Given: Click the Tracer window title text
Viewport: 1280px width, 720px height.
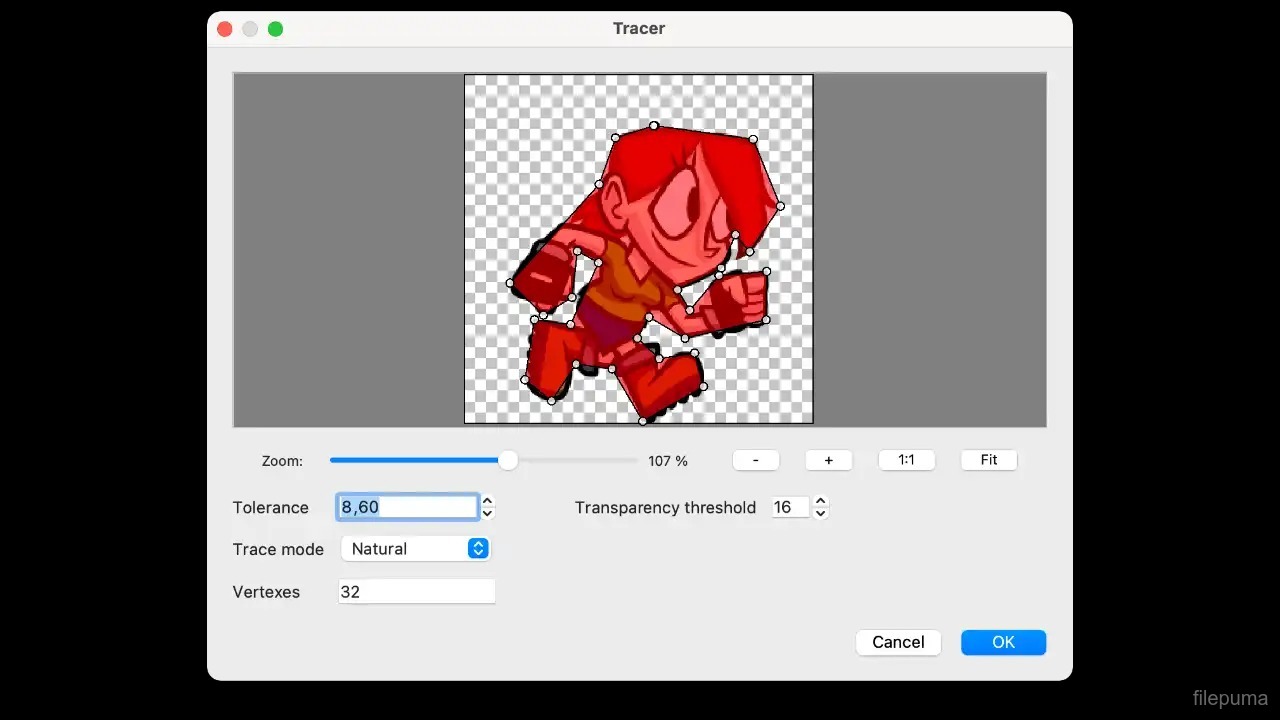Looking at the screenshot, I should [639, 29].
